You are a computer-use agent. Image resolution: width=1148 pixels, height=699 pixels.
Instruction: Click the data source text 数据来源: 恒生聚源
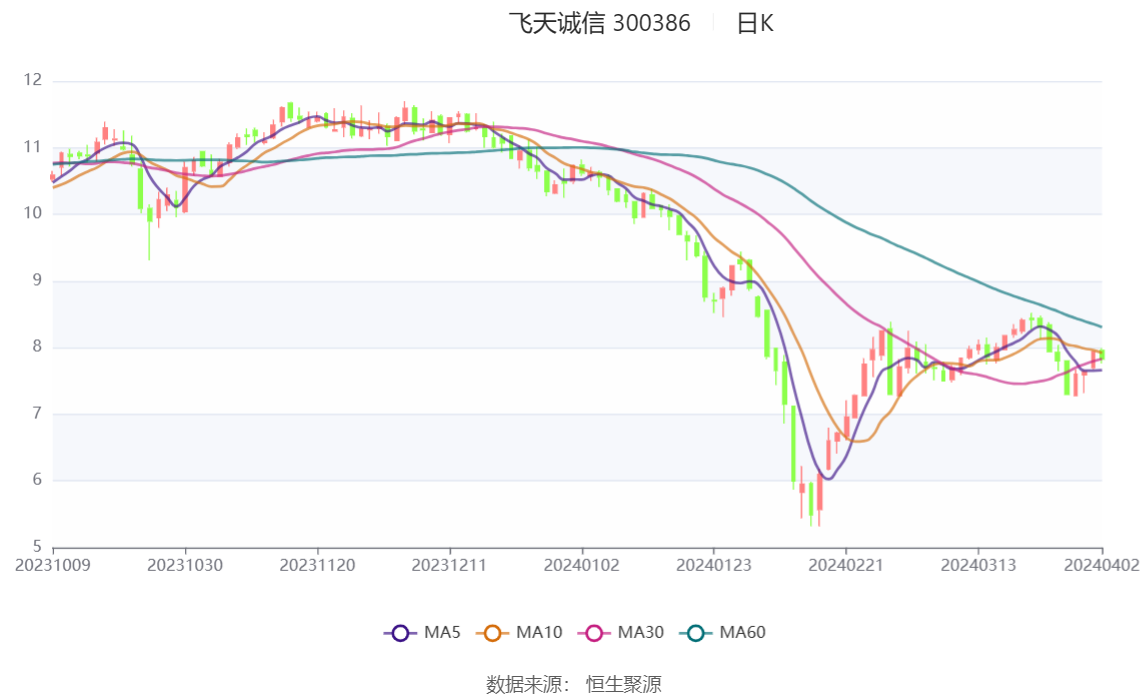(574, 684)
